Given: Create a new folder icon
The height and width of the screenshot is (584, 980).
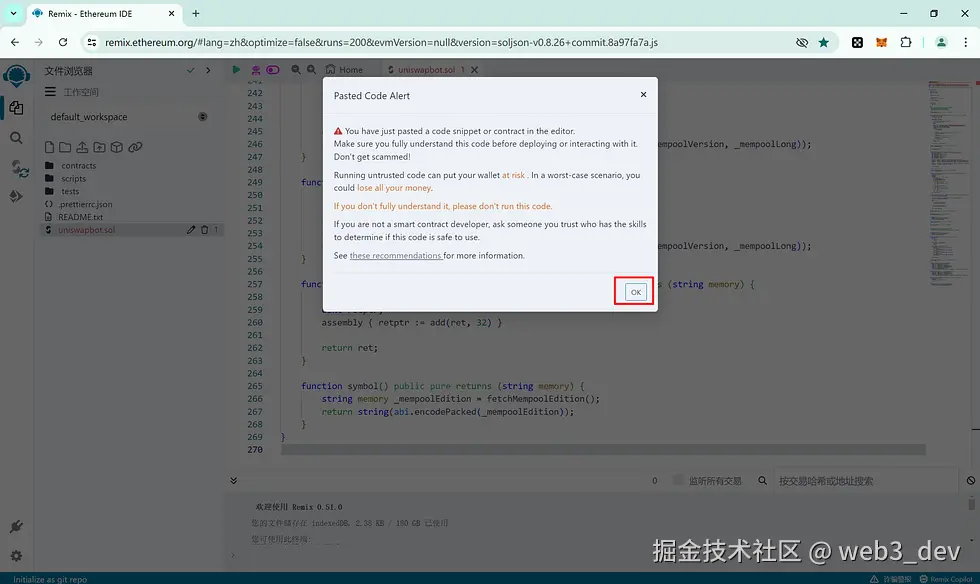Looking at the screenshot, I should tap(65, 147).
